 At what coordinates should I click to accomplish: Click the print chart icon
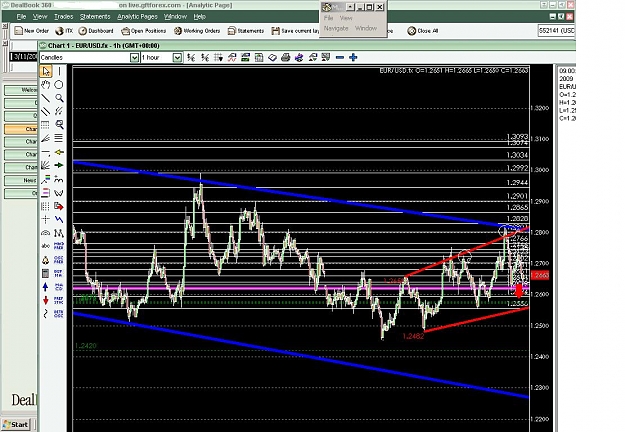tap(285, 58)
